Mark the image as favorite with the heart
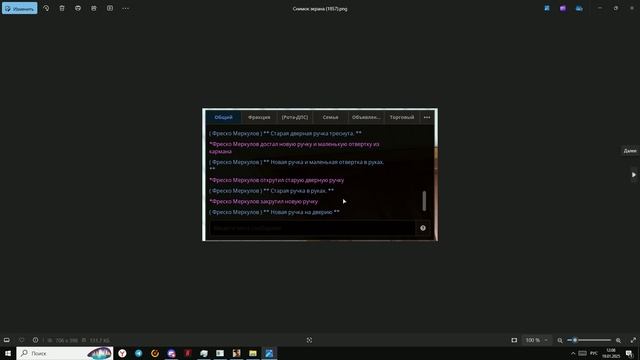Viewport: 640px width, 360px height. (22, 340)
